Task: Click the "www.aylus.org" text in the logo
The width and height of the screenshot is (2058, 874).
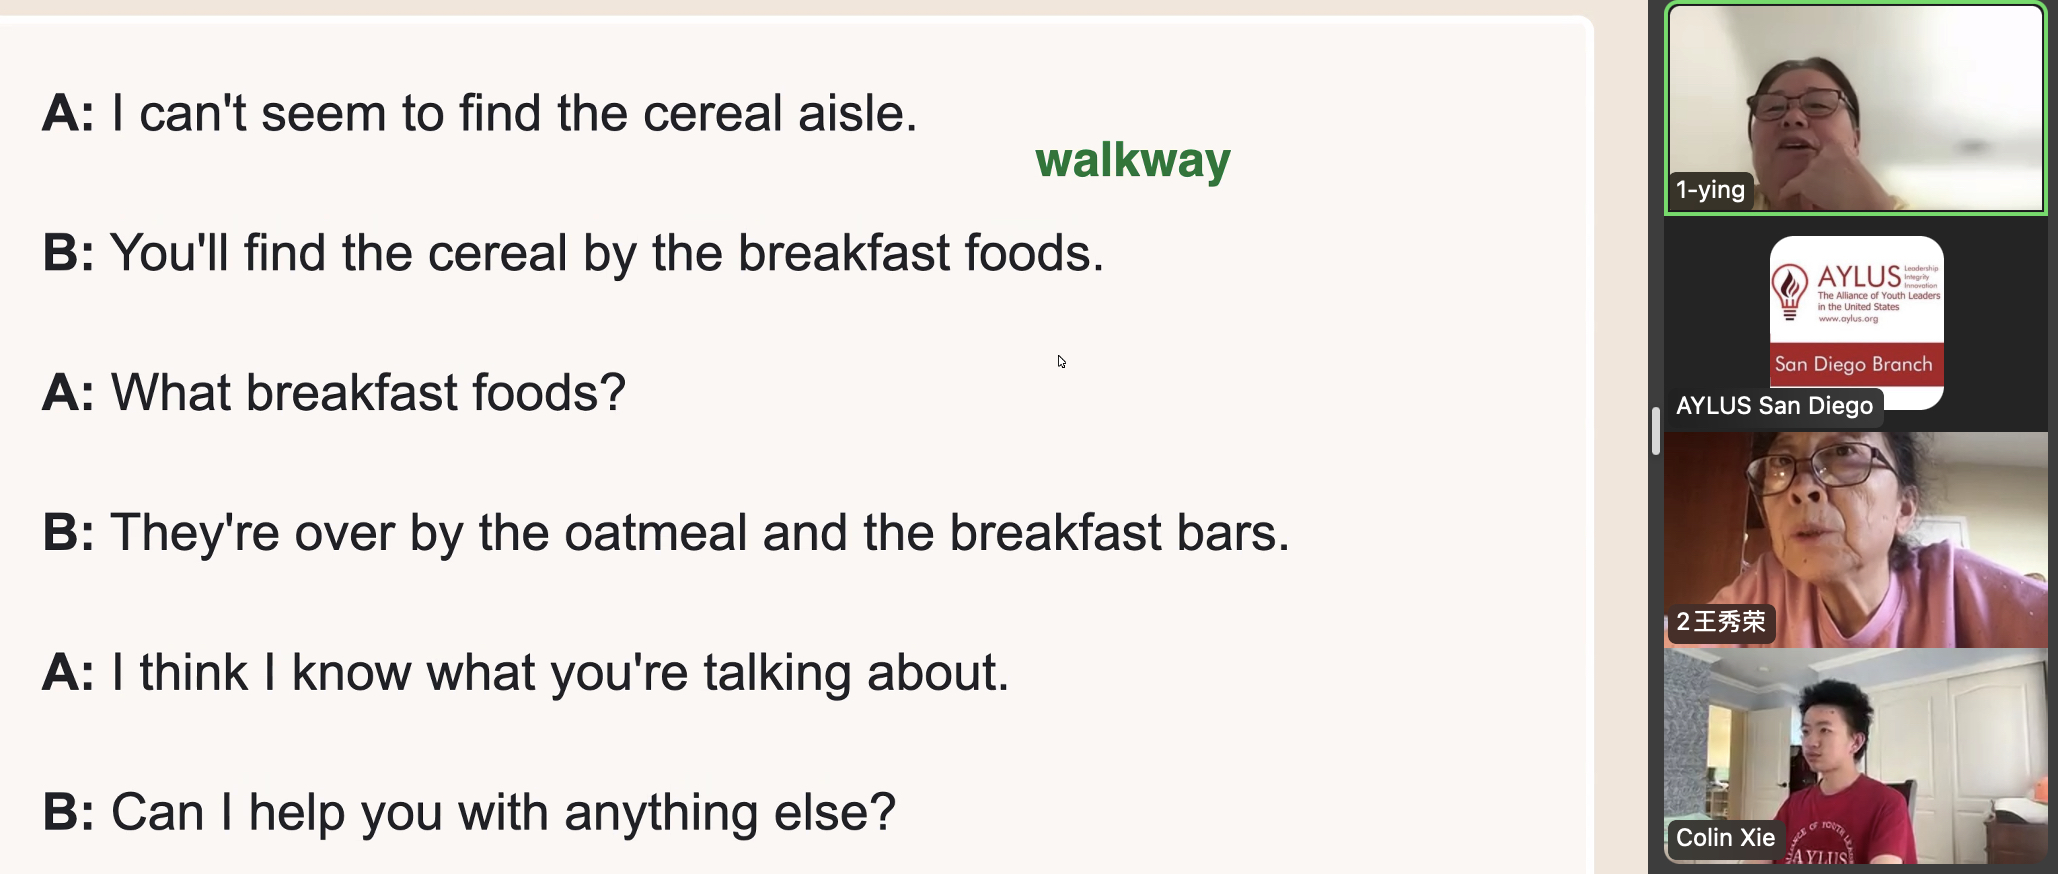Action: coord(1848,319)
